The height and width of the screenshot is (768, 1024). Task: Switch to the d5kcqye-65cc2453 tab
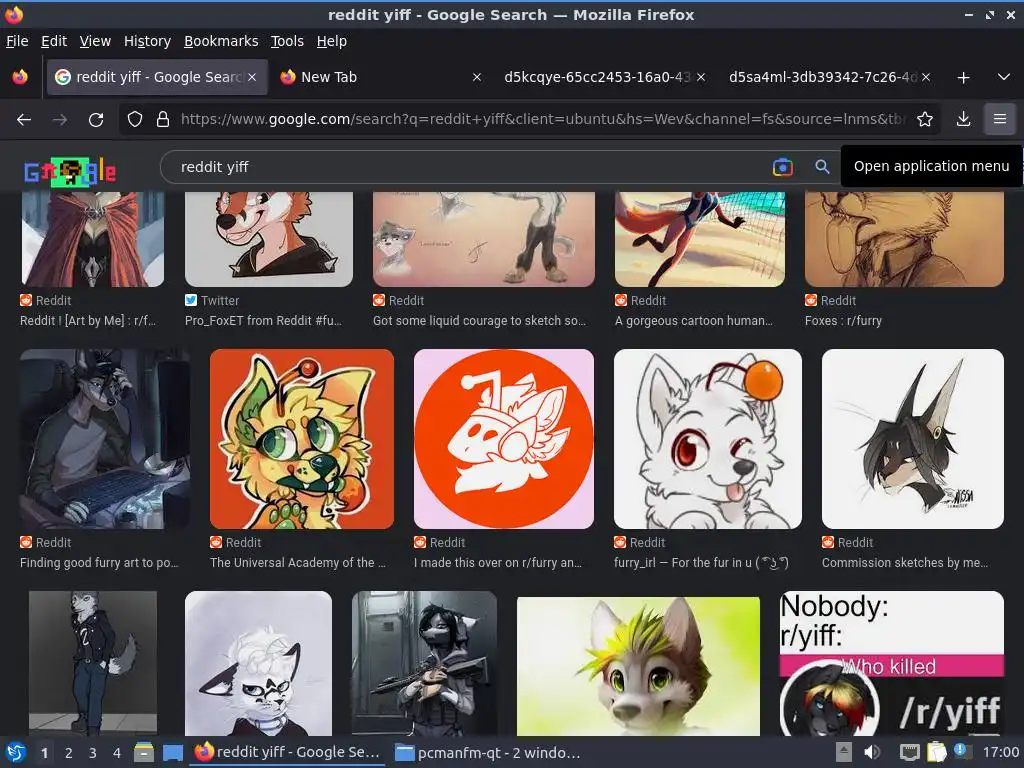pyautogui.click(x=604, y=77)
